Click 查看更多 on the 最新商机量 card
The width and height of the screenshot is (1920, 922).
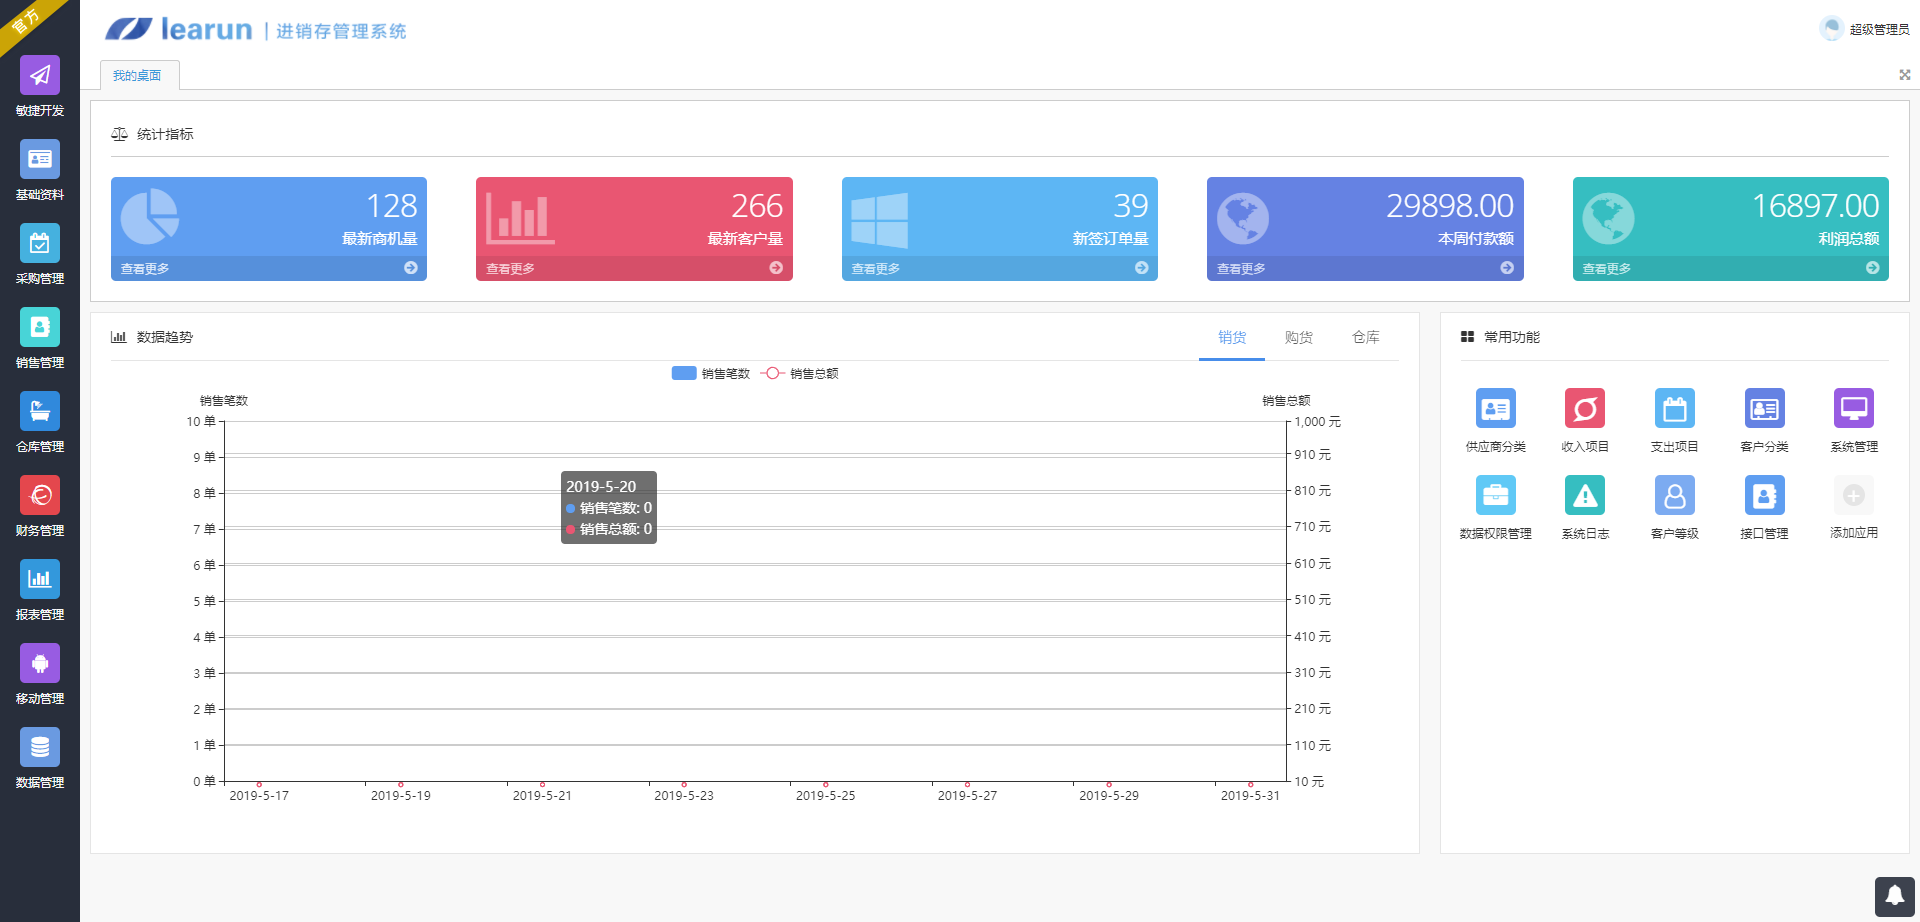pyautogui.click(x=145, y=269)
